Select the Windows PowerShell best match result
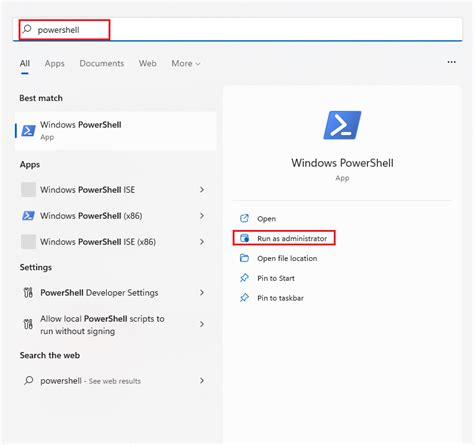Image resolution: width=474 pixels, height=445 pixels. tap(115, 131)
